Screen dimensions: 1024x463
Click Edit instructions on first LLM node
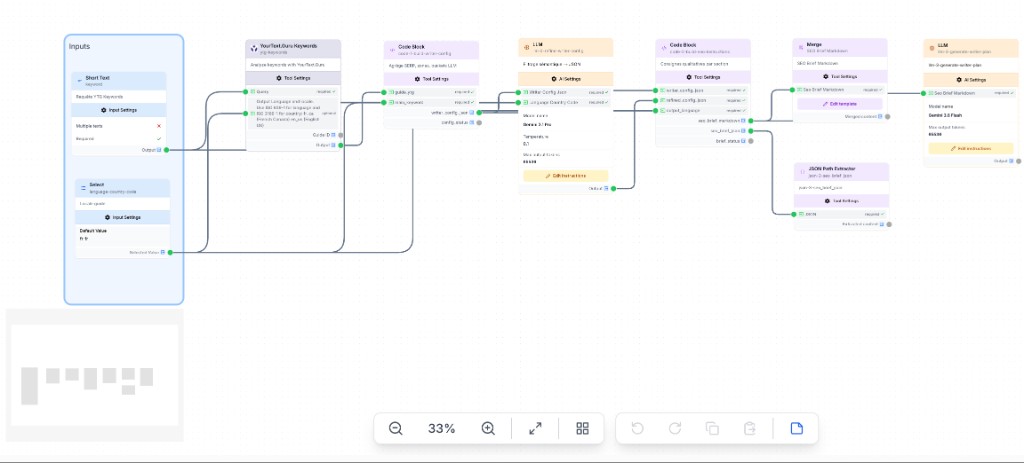click(x=566, y=176)
